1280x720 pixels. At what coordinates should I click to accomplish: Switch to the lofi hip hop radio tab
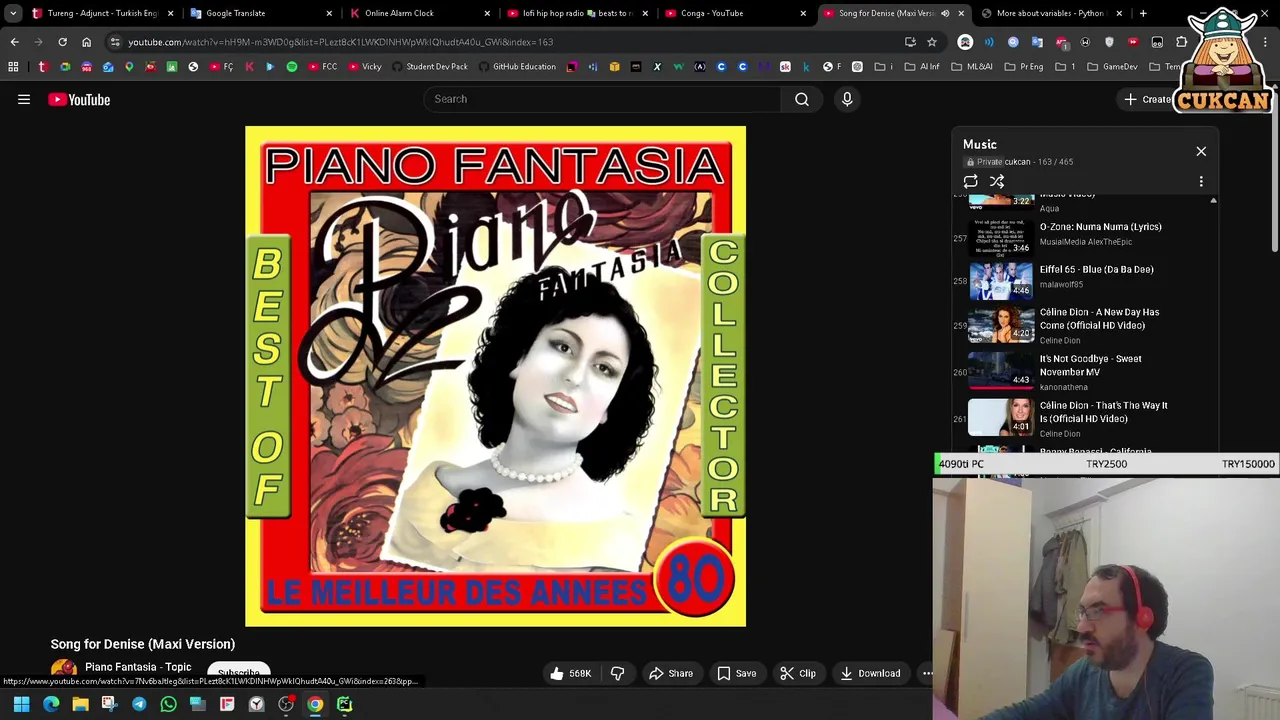pyautogui.click(x=577, y=13)
